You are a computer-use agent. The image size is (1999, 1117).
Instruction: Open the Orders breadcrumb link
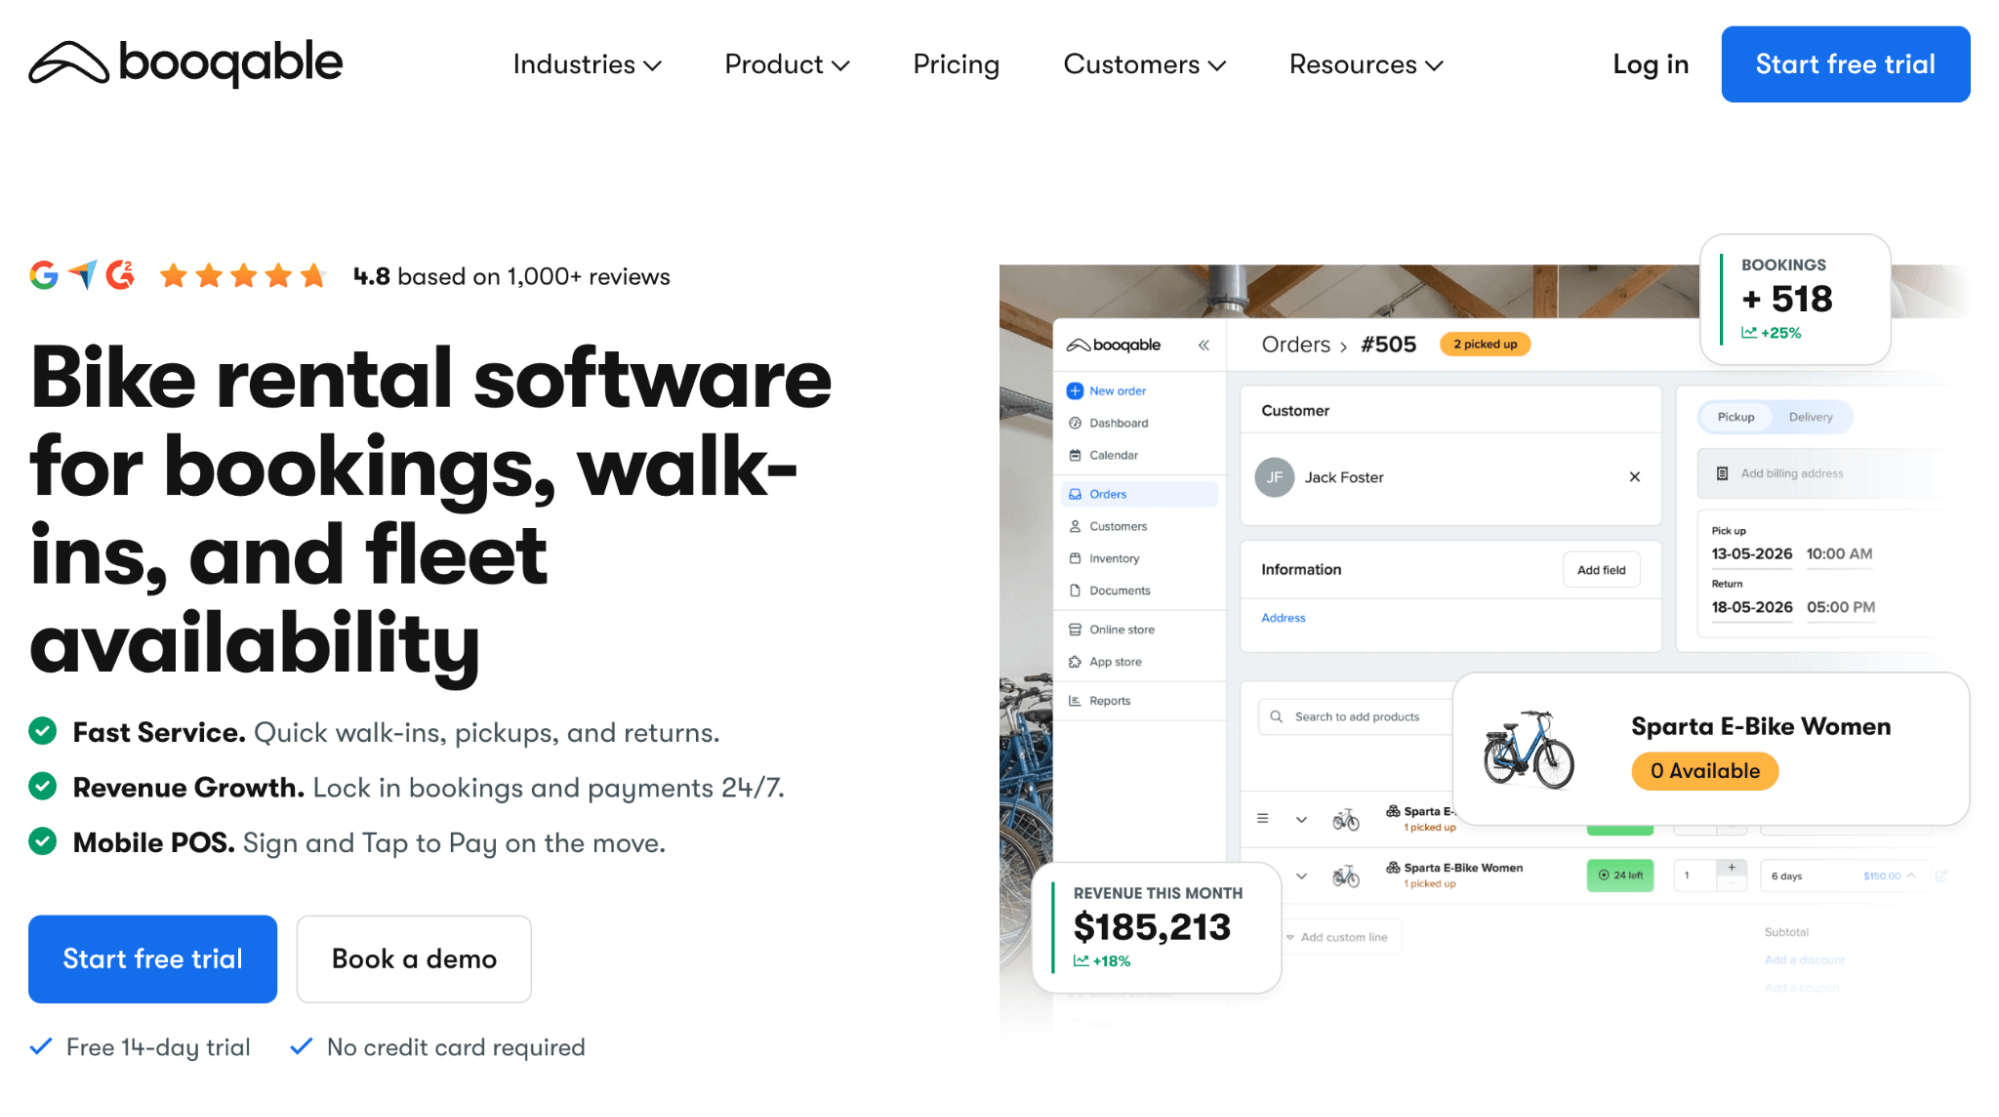[1296, 344]
